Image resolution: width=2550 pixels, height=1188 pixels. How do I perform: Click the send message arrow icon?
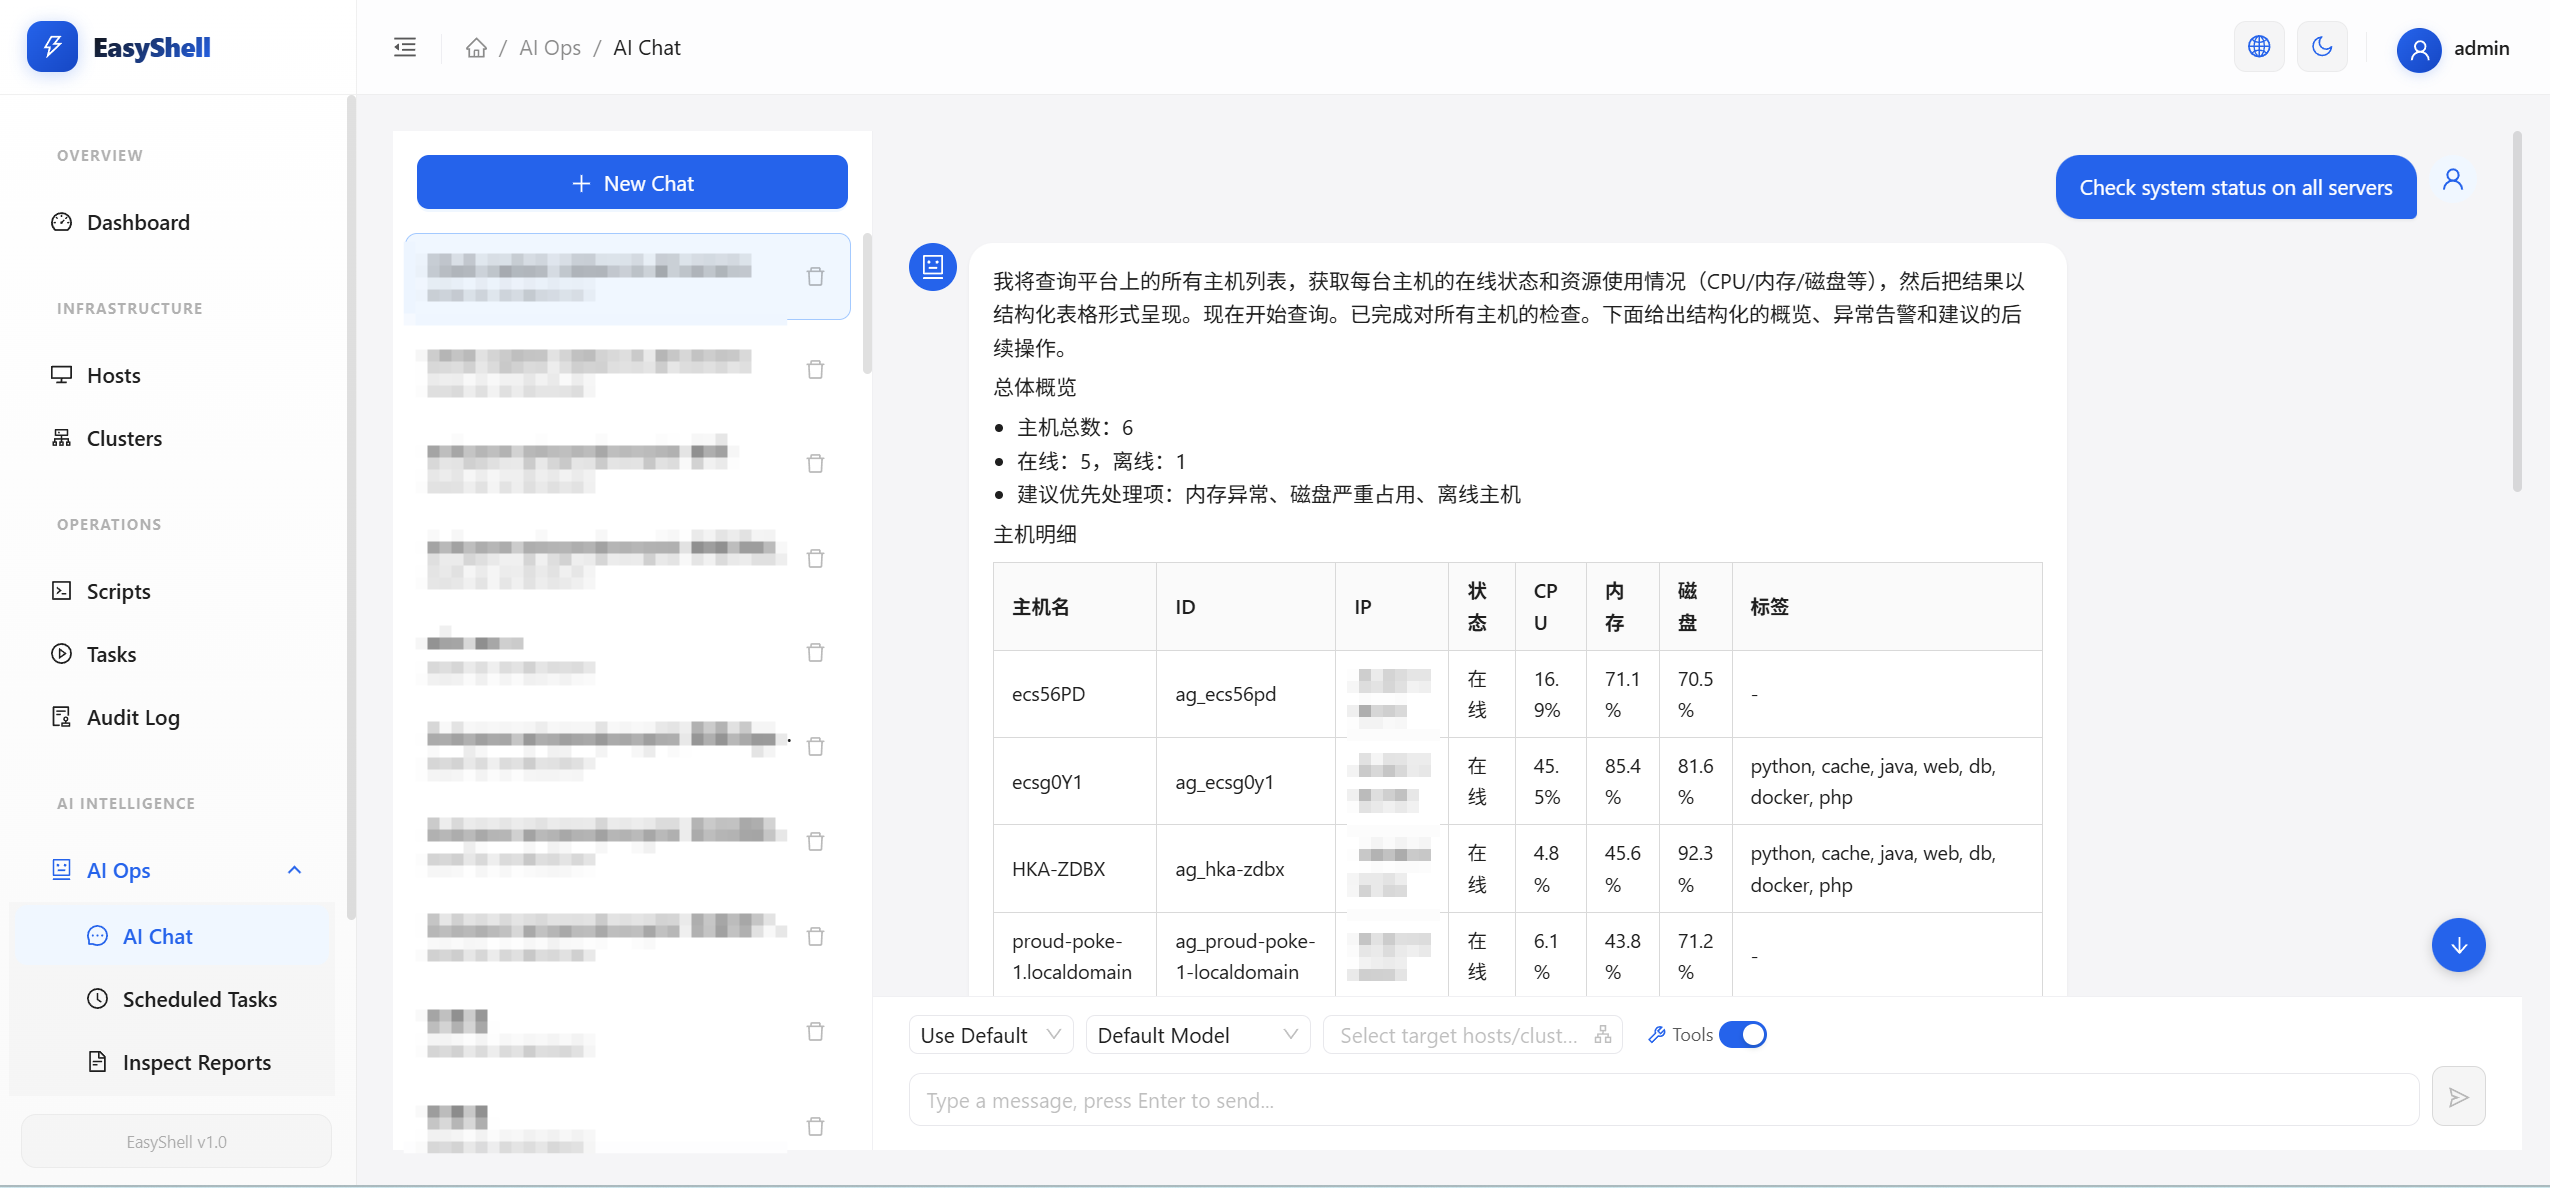point(2458,1098)
